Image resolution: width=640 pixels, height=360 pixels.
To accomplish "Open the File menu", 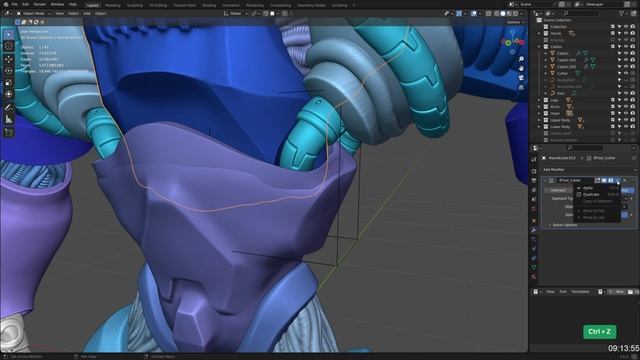I will (x=15, y=4).
